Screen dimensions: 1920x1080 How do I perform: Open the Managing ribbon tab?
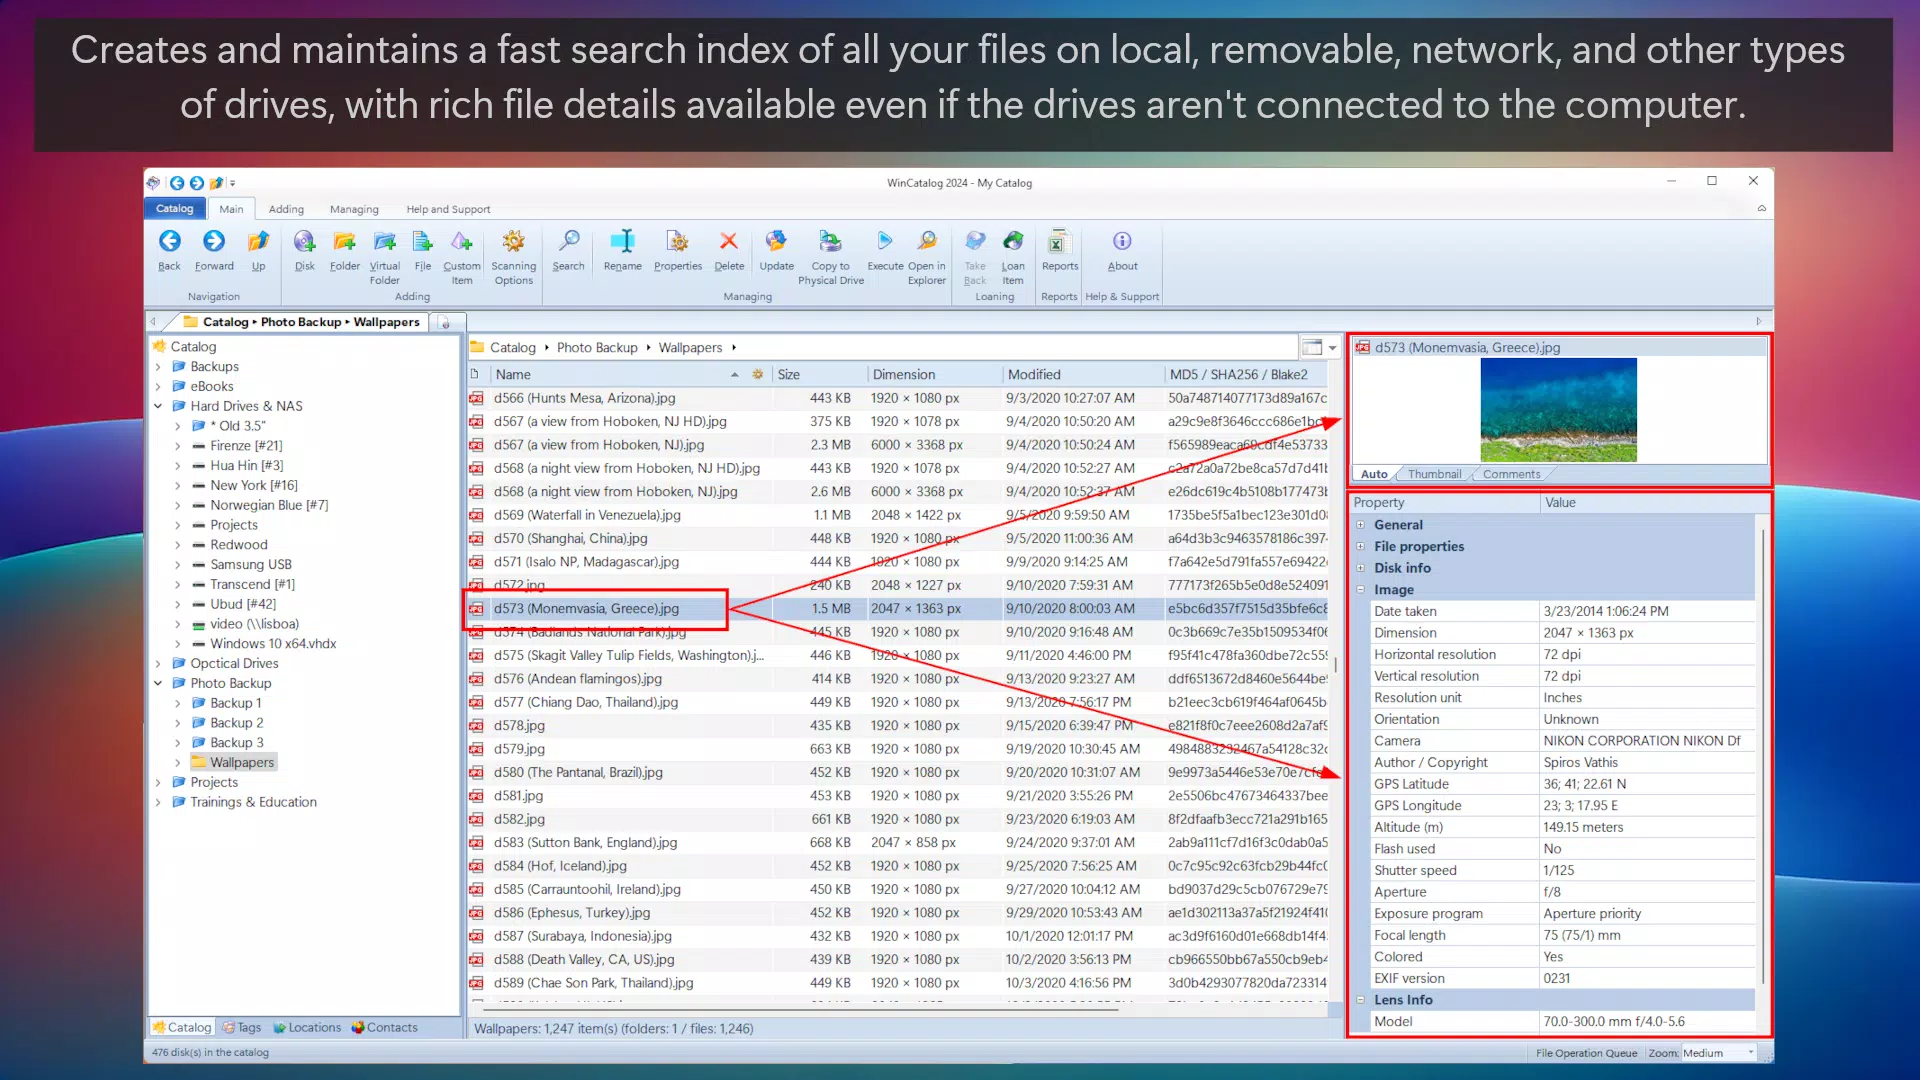tap(354, 209)
